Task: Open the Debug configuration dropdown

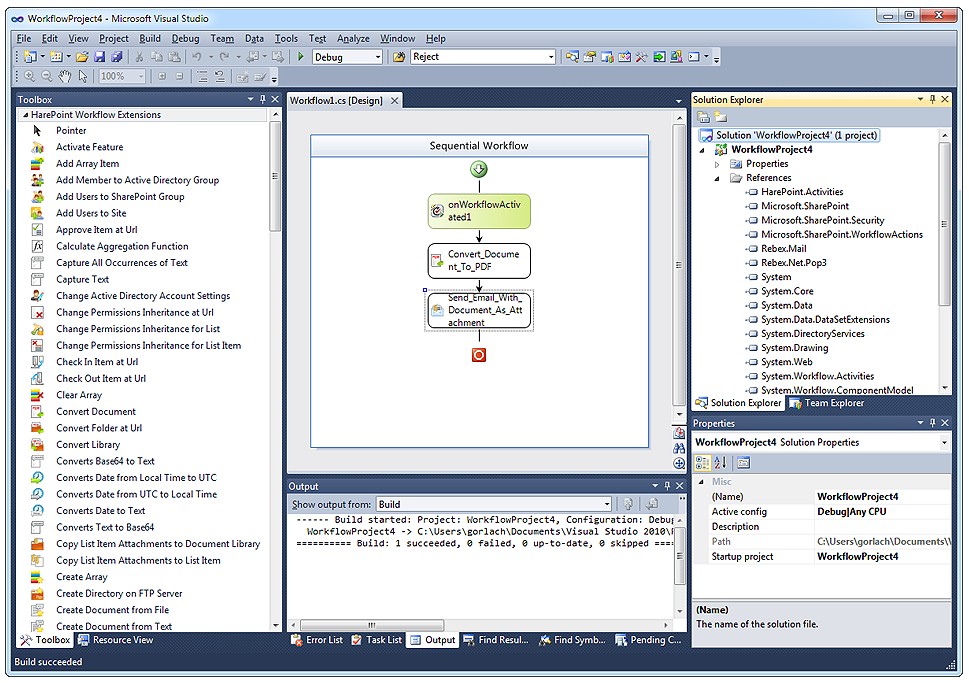Action: click(x=377, y=57)
